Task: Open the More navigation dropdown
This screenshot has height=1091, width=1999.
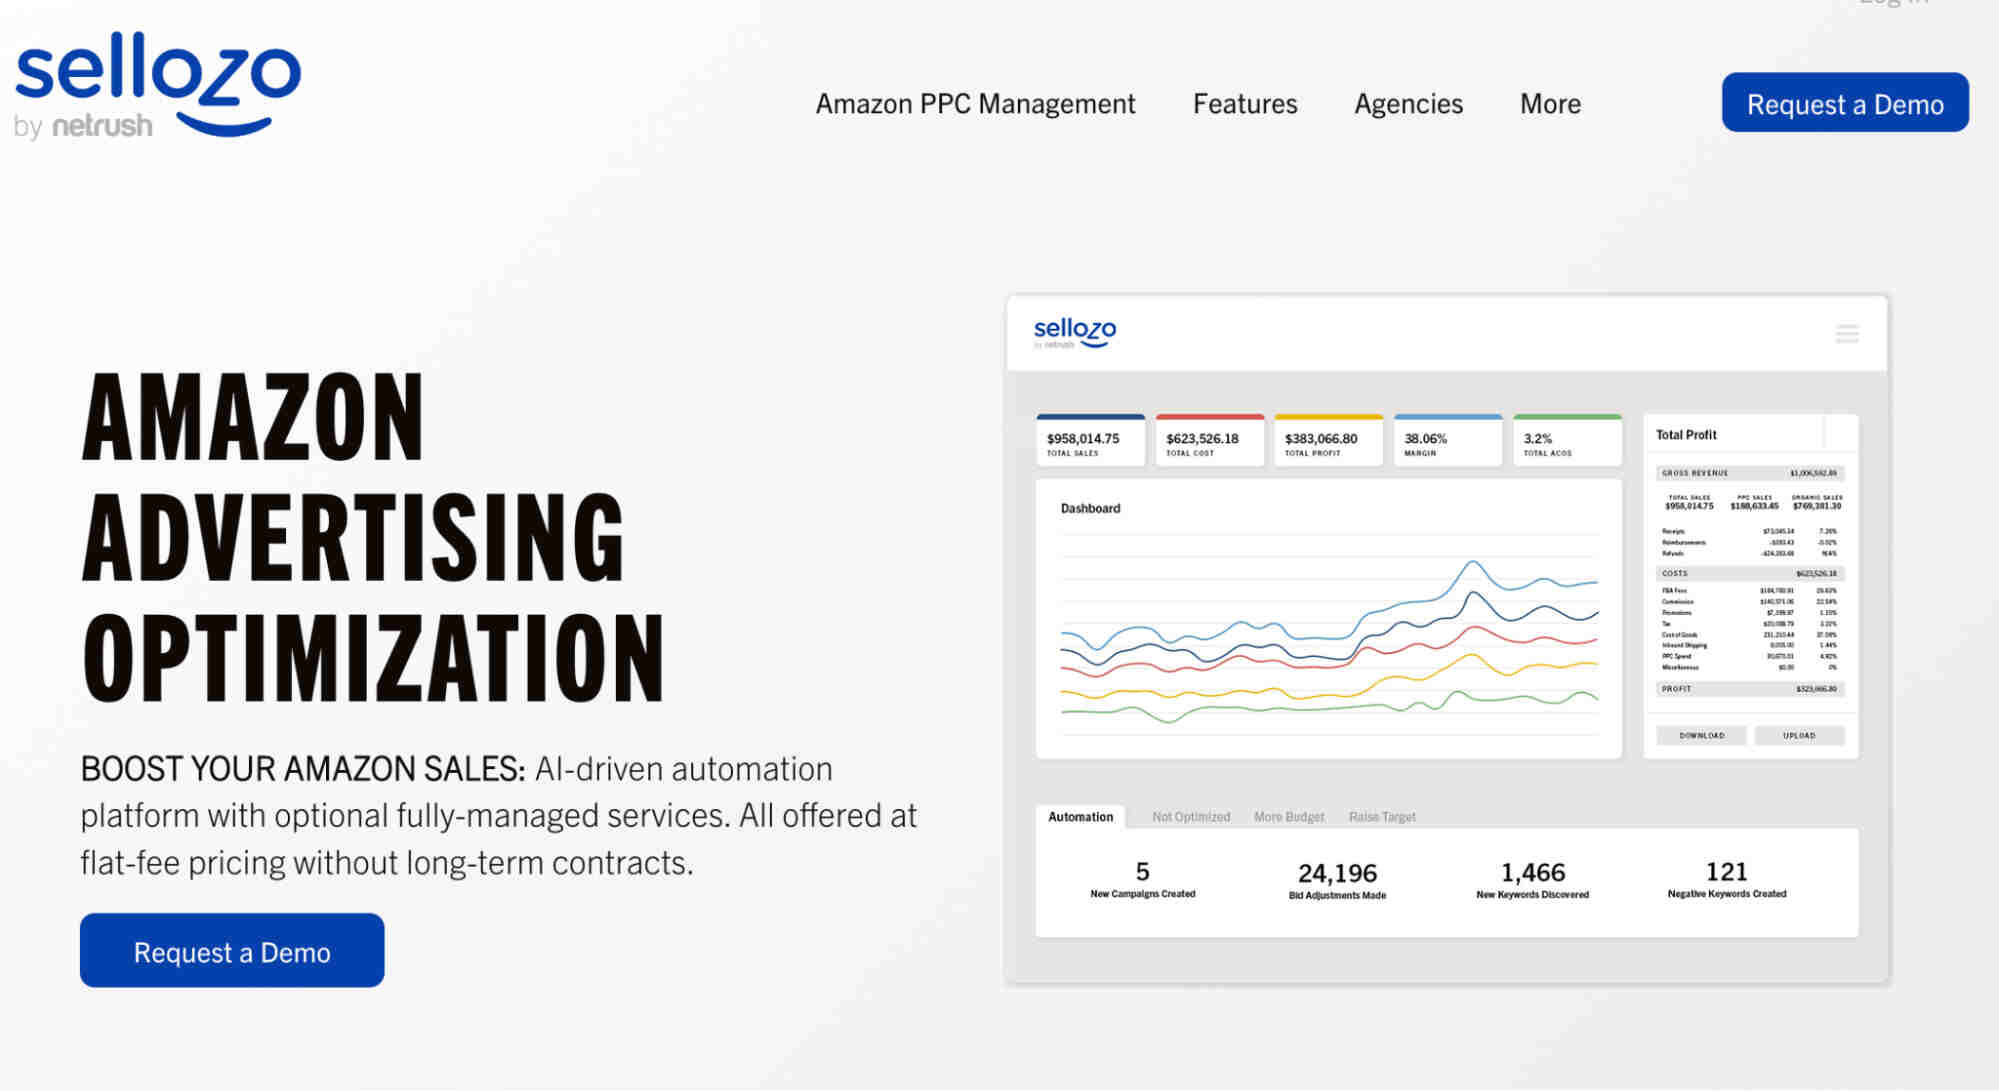Action: (1549, 104)
